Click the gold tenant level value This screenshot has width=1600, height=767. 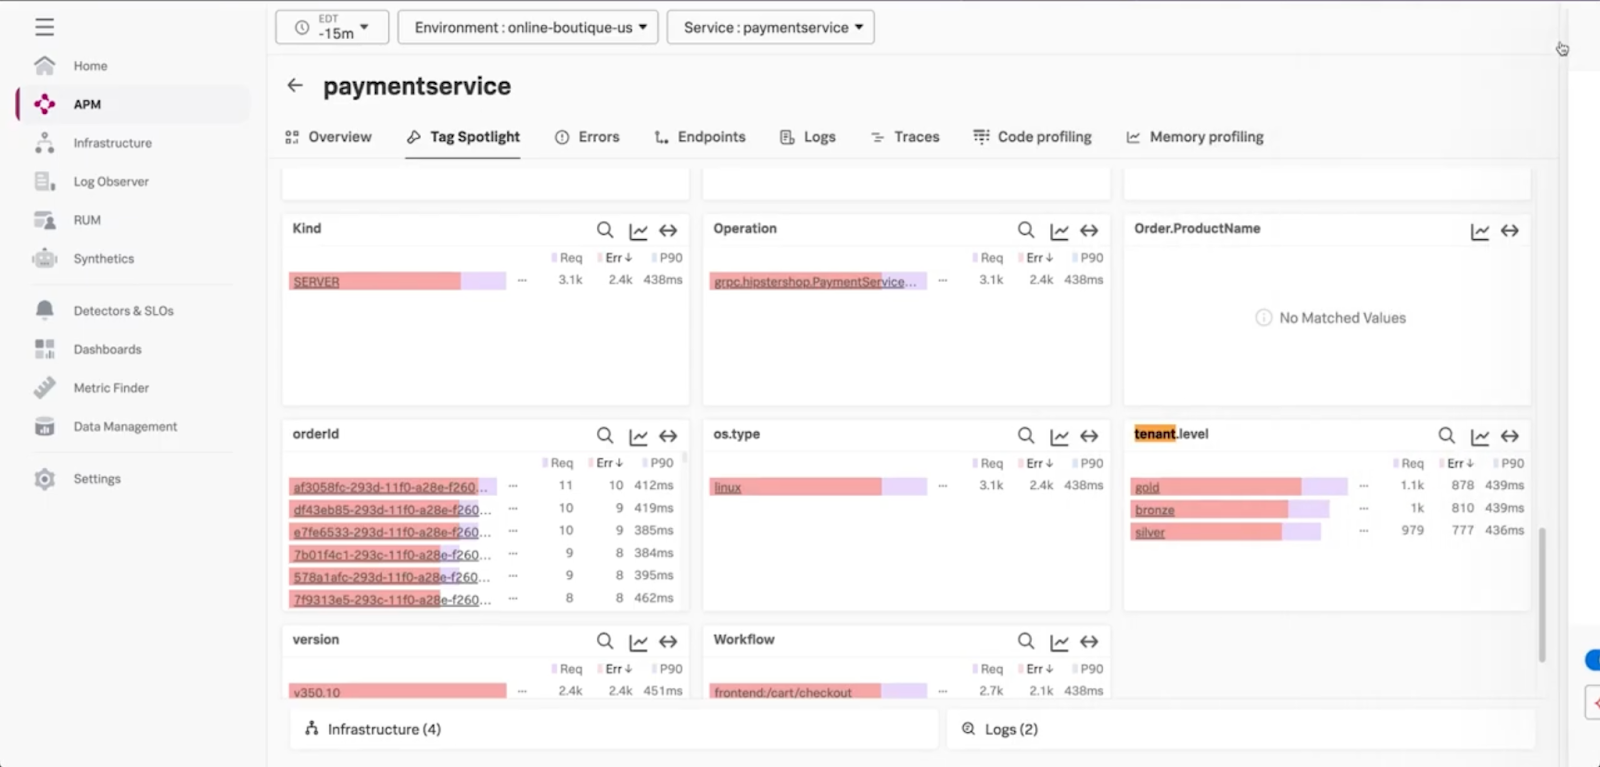click(x=1147, y=487)
